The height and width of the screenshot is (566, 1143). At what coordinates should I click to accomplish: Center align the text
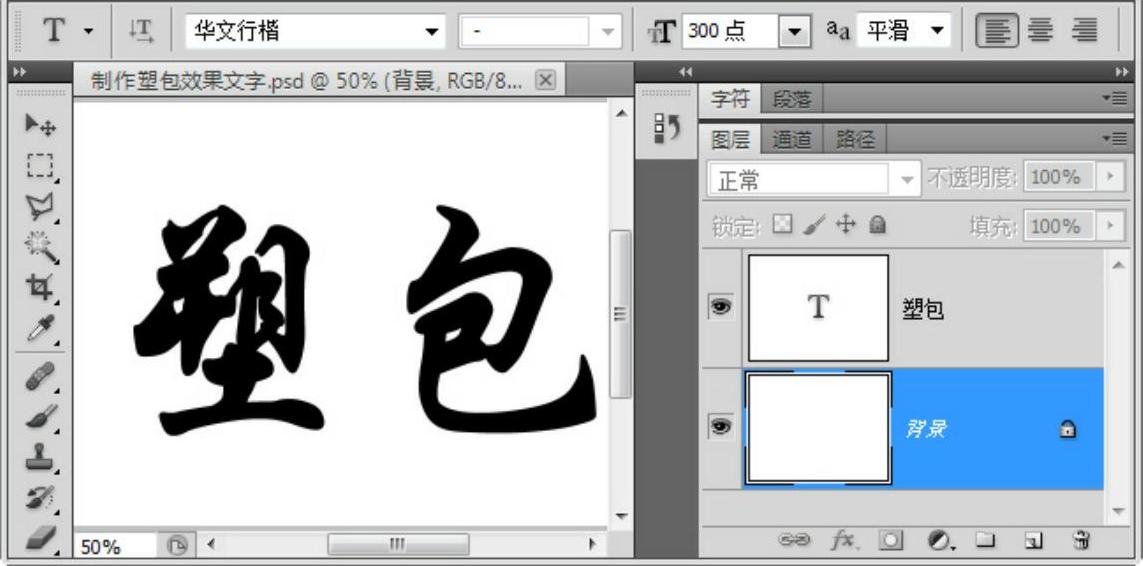[x=1040, y=32]
